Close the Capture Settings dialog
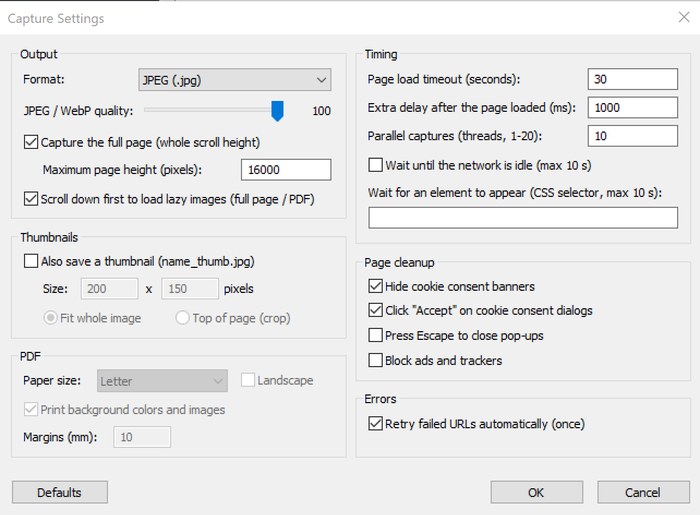 click(684, 17)
